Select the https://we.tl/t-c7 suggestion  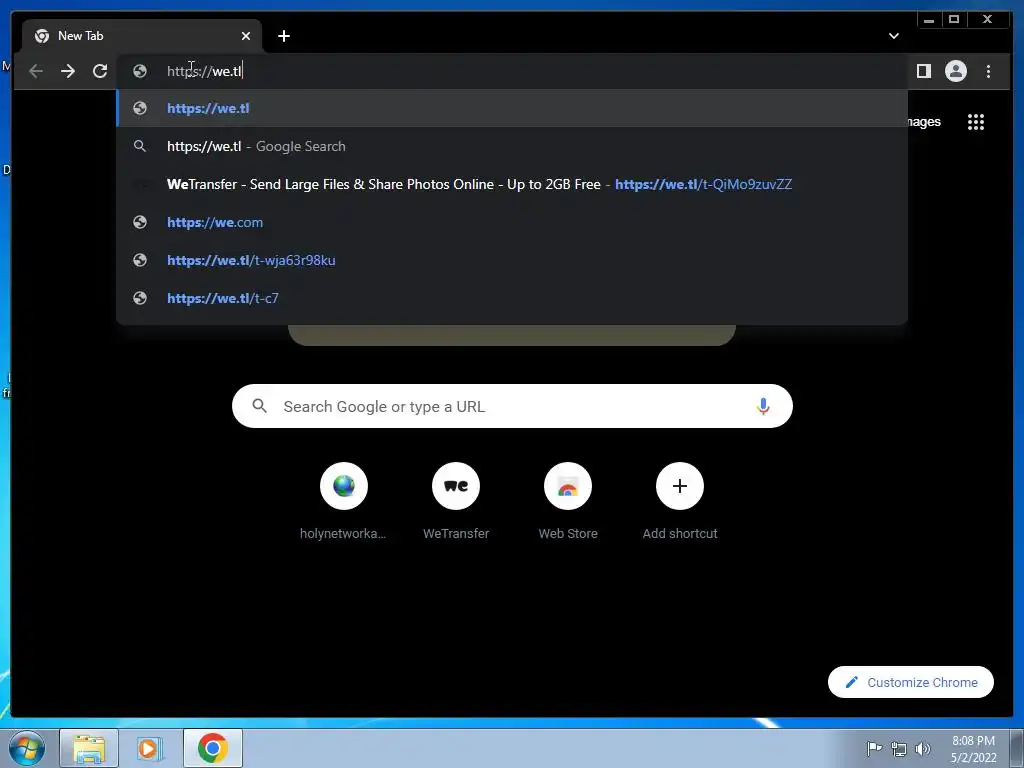512,298
